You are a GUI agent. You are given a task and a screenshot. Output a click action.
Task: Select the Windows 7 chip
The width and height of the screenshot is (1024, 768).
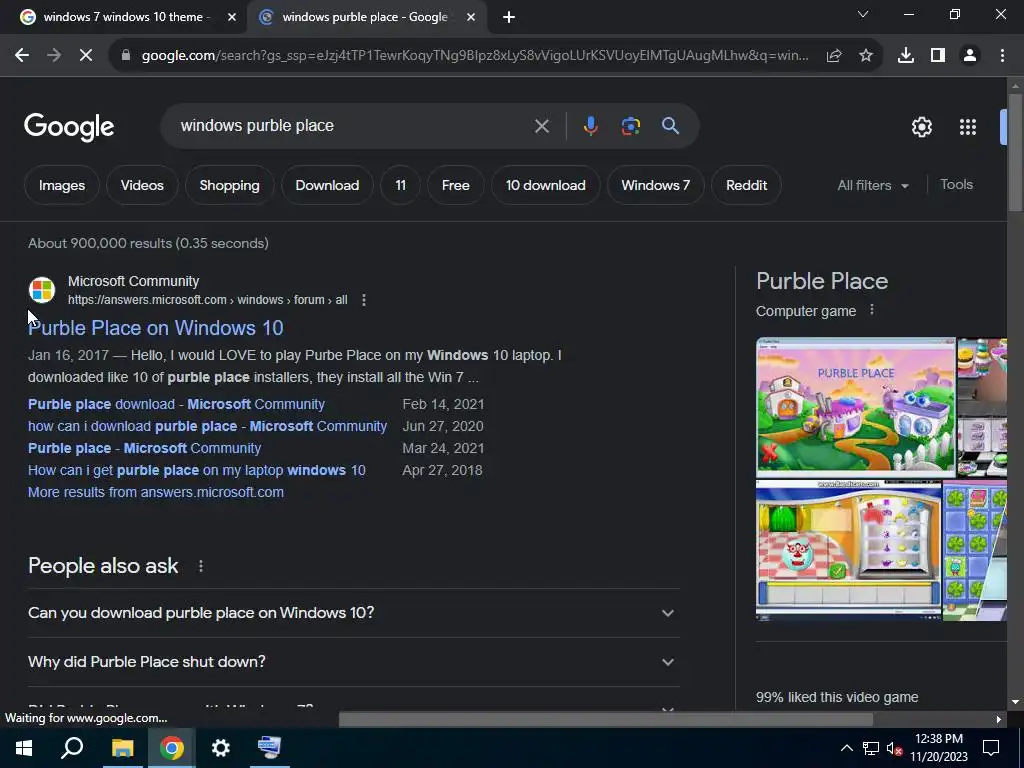coord(655,185)
